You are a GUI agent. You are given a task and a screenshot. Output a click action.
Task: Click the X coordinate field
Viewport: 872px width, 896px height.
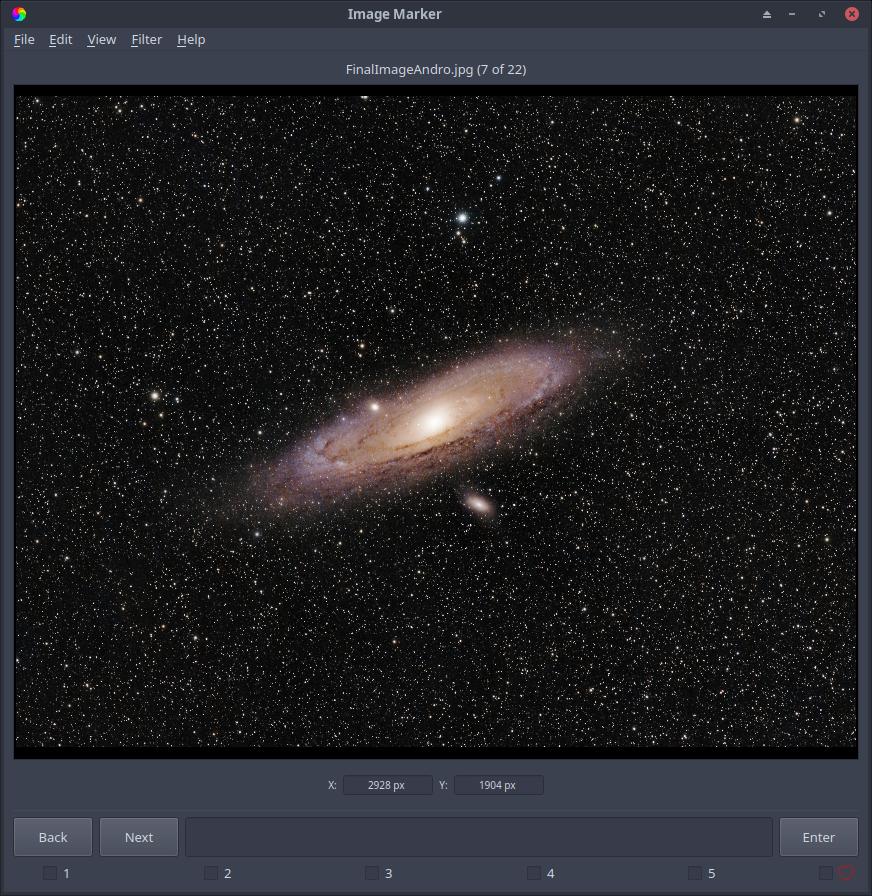click(387, 785)
